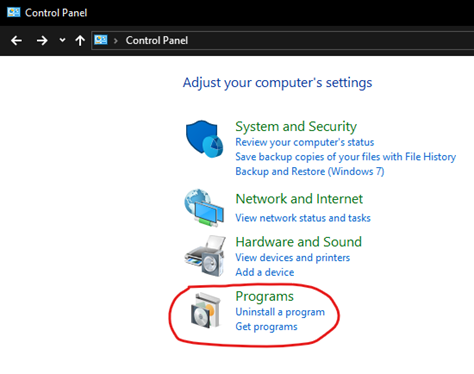Click the Control Panel address bar text
474x374 pixels.
point(157,41)
